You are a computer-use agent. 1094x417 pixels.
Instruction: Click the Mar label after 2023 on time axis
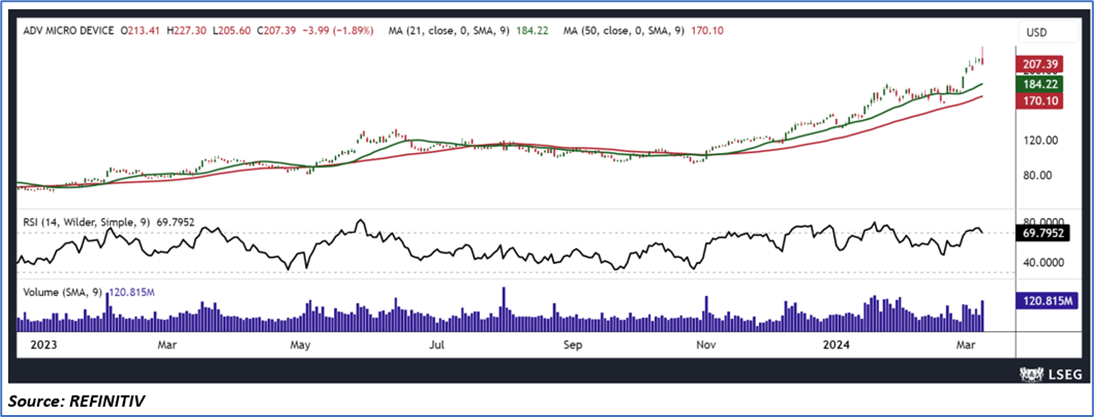click(x=167, y=344)
